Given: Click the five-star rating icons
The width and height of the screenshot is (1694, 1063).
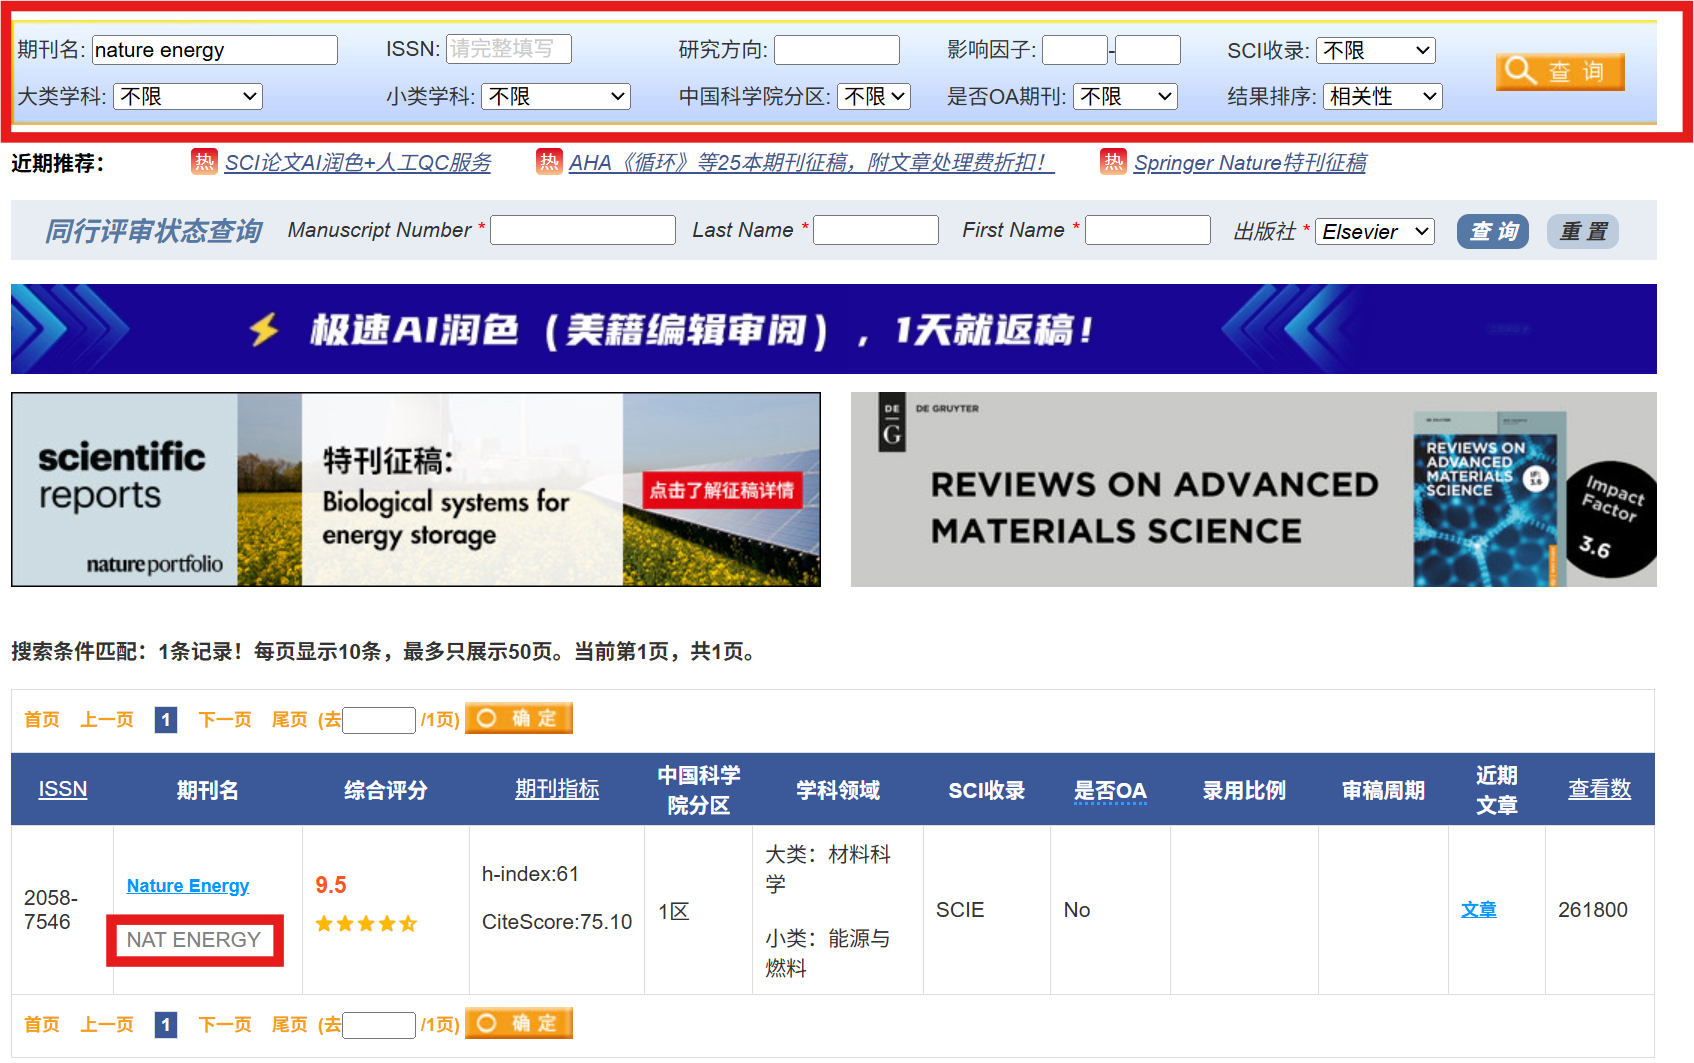Looking at the screenshot, I should point(366,924).
